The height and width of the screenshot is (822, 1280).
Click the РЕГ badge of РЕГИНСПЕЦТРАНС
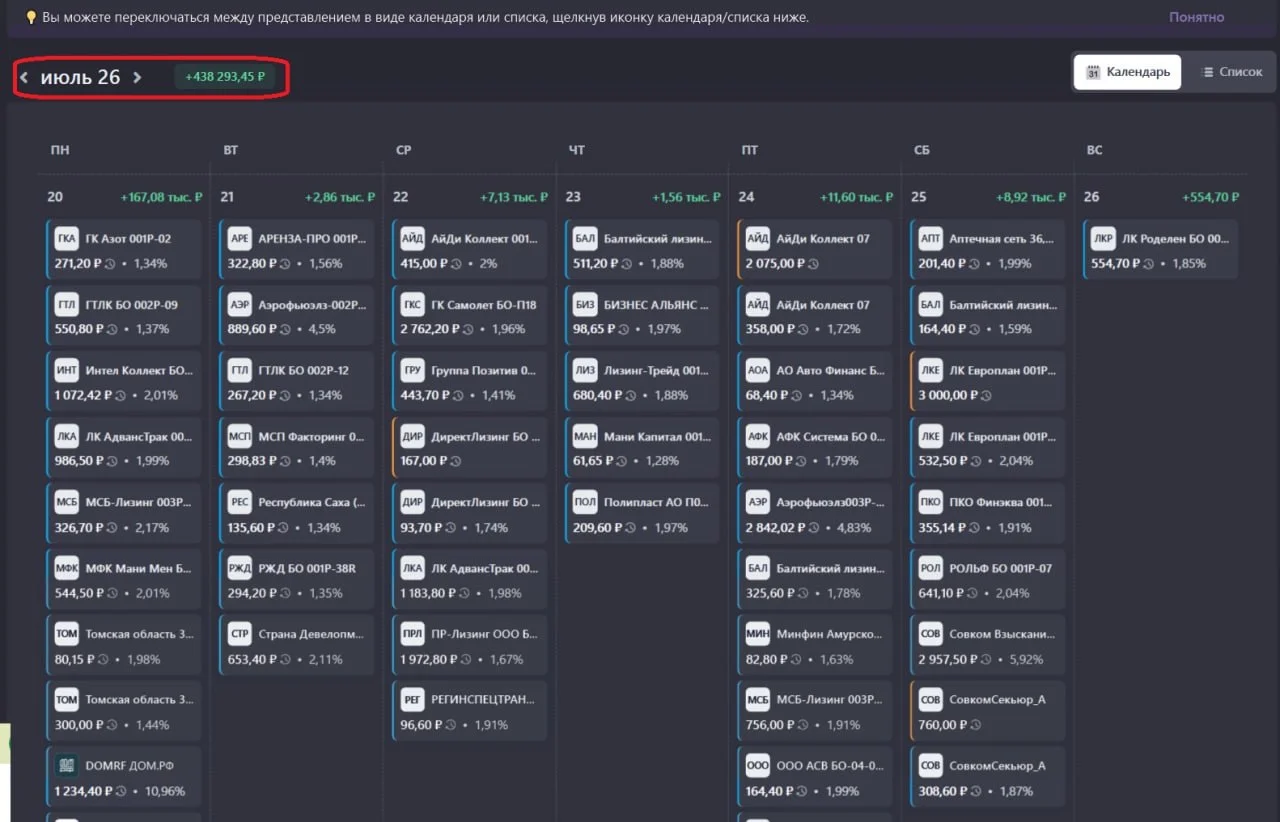pos(413,700)
